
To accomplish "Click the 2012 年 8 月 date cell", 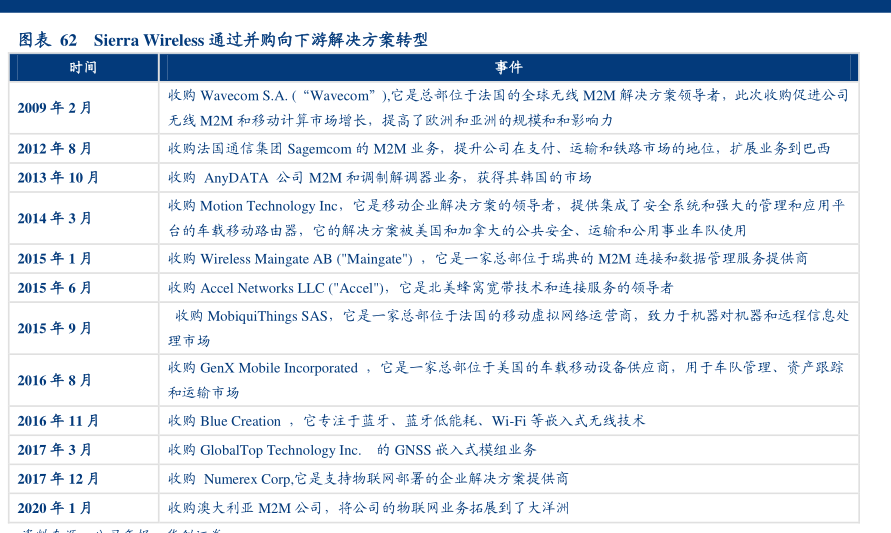I will [x=55, y=148].
